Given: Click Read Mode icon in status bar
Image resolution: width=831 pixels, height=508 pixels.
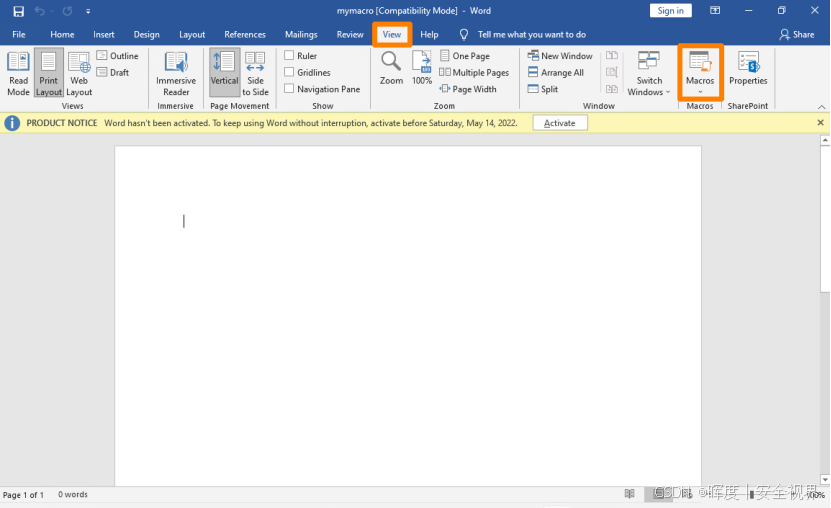Looking at the screenshot, I should pyautogui.click(x=630, y=494).
